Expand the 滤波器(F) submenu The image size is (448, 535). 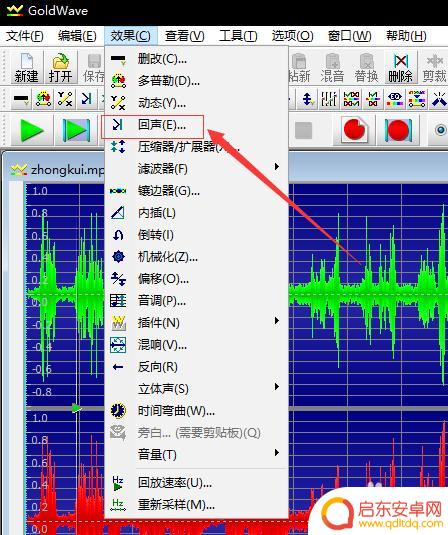pyautogui.click(x=196, y=169)
